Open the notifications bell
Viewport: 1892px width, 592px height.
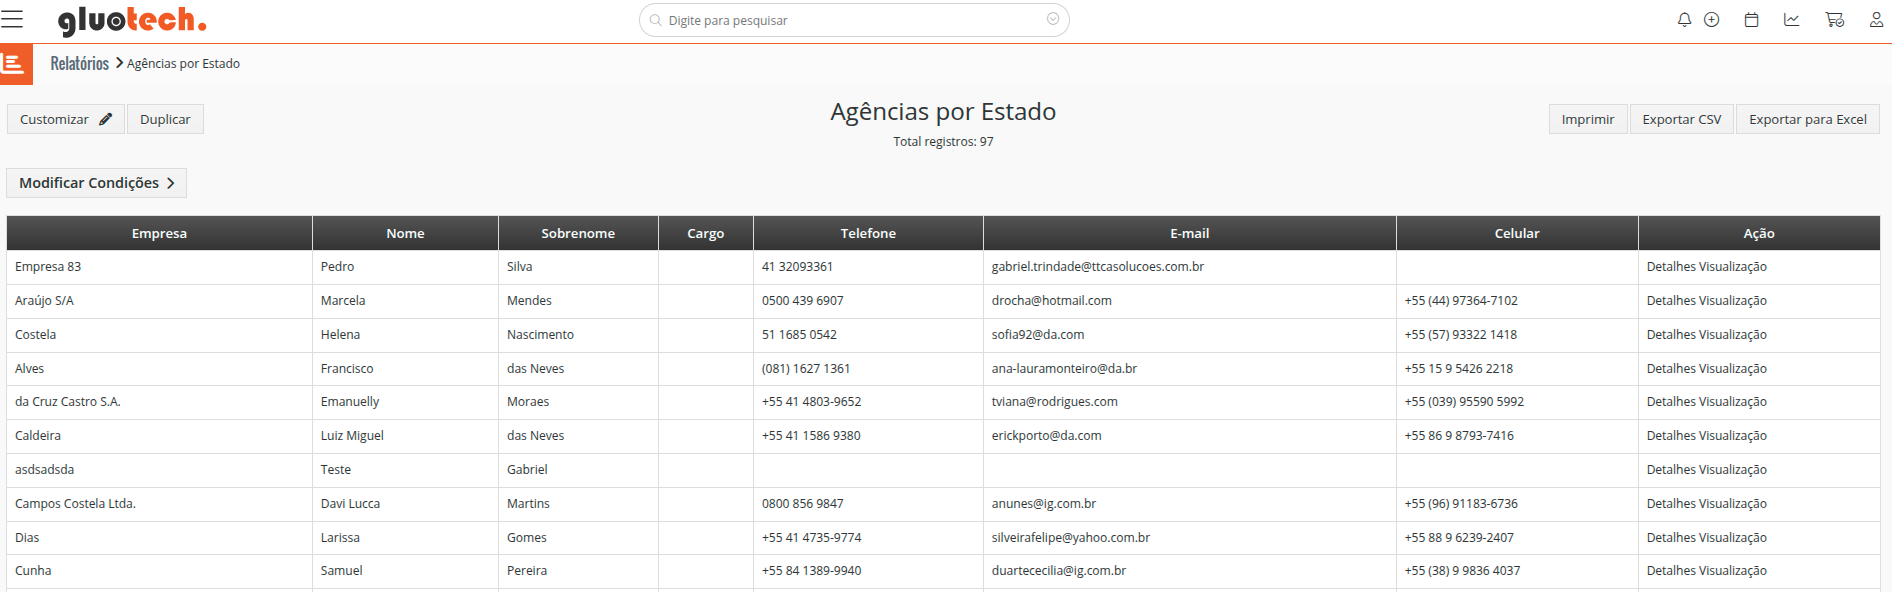point(1684,20)
